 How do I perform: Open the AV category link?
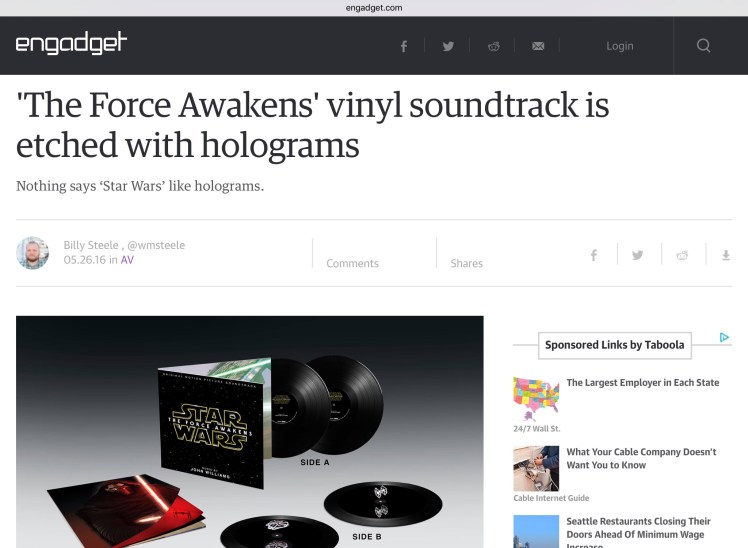click(127, 260)
